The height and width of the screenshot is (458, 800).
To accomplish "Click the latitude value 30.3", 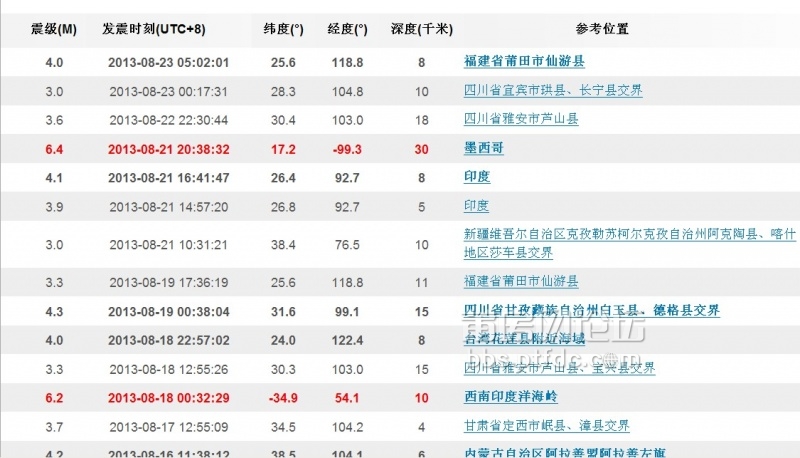I will pos(283,369).
